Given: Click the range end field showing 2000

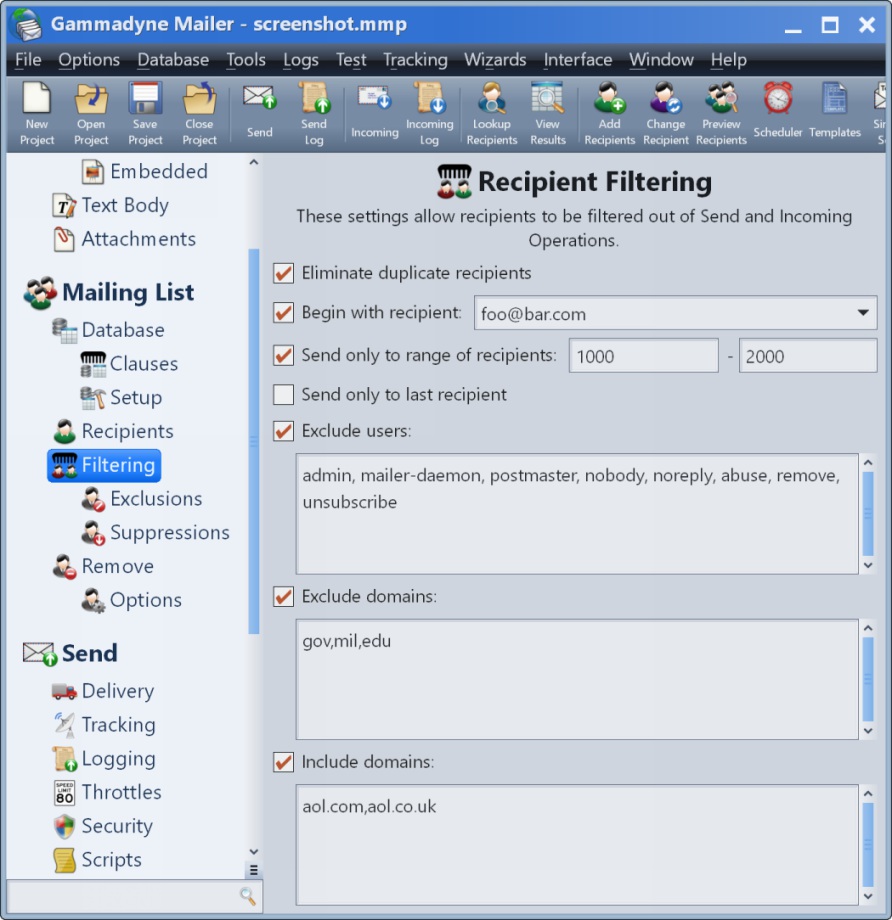Looking at the screenshot, I should (x=808, y=356).
